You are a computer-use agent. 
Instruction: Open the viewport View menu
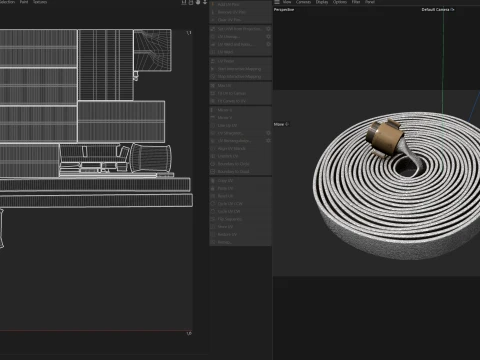click(287, 2)
